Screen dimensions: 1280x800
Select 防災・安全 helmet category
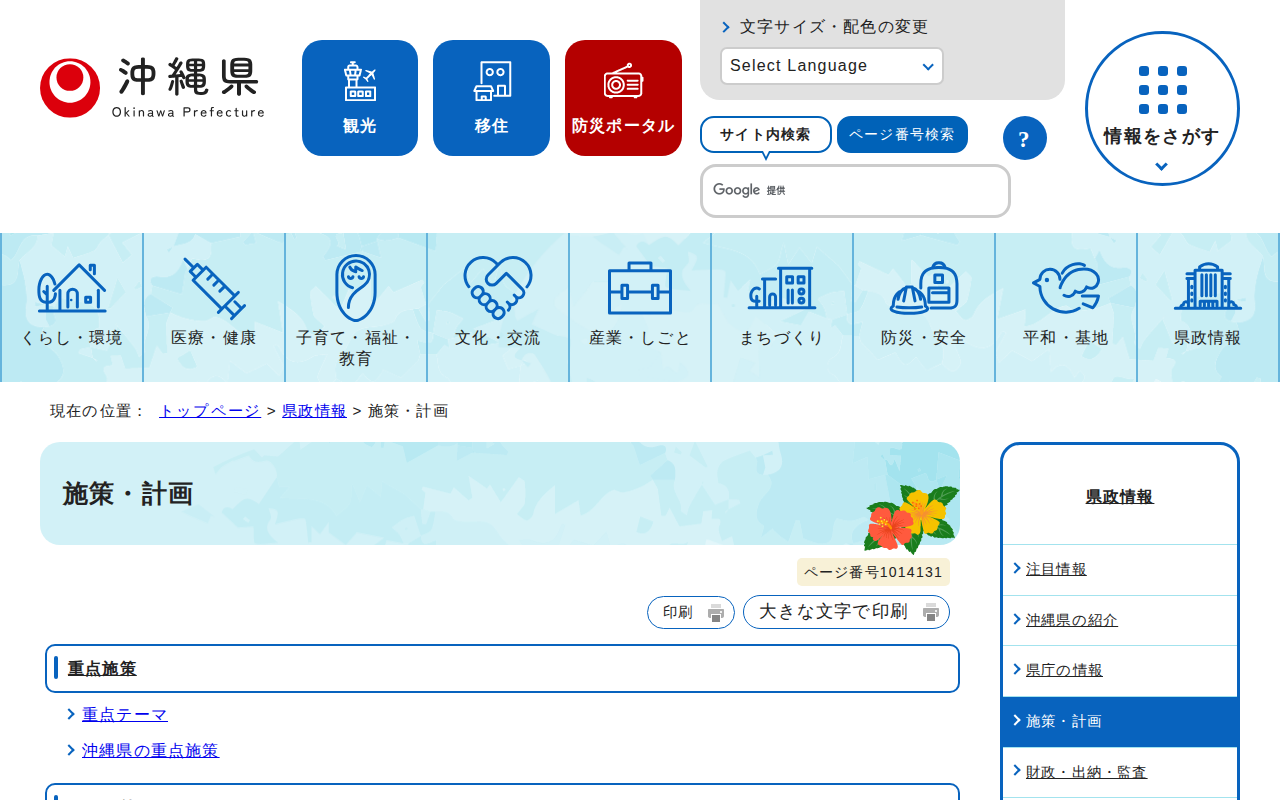(924, 308)
